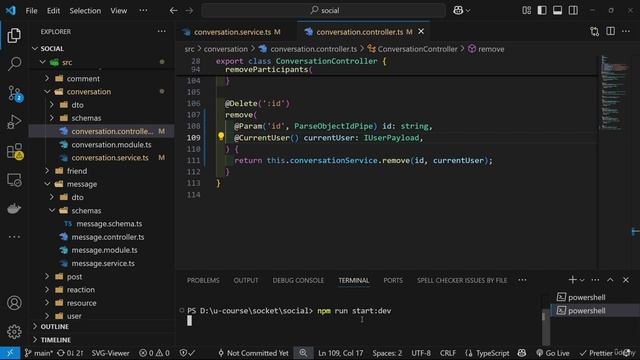Click the main branch indicator
The image size is (640, 360).
pyautogui.click(x=38, y=353)
